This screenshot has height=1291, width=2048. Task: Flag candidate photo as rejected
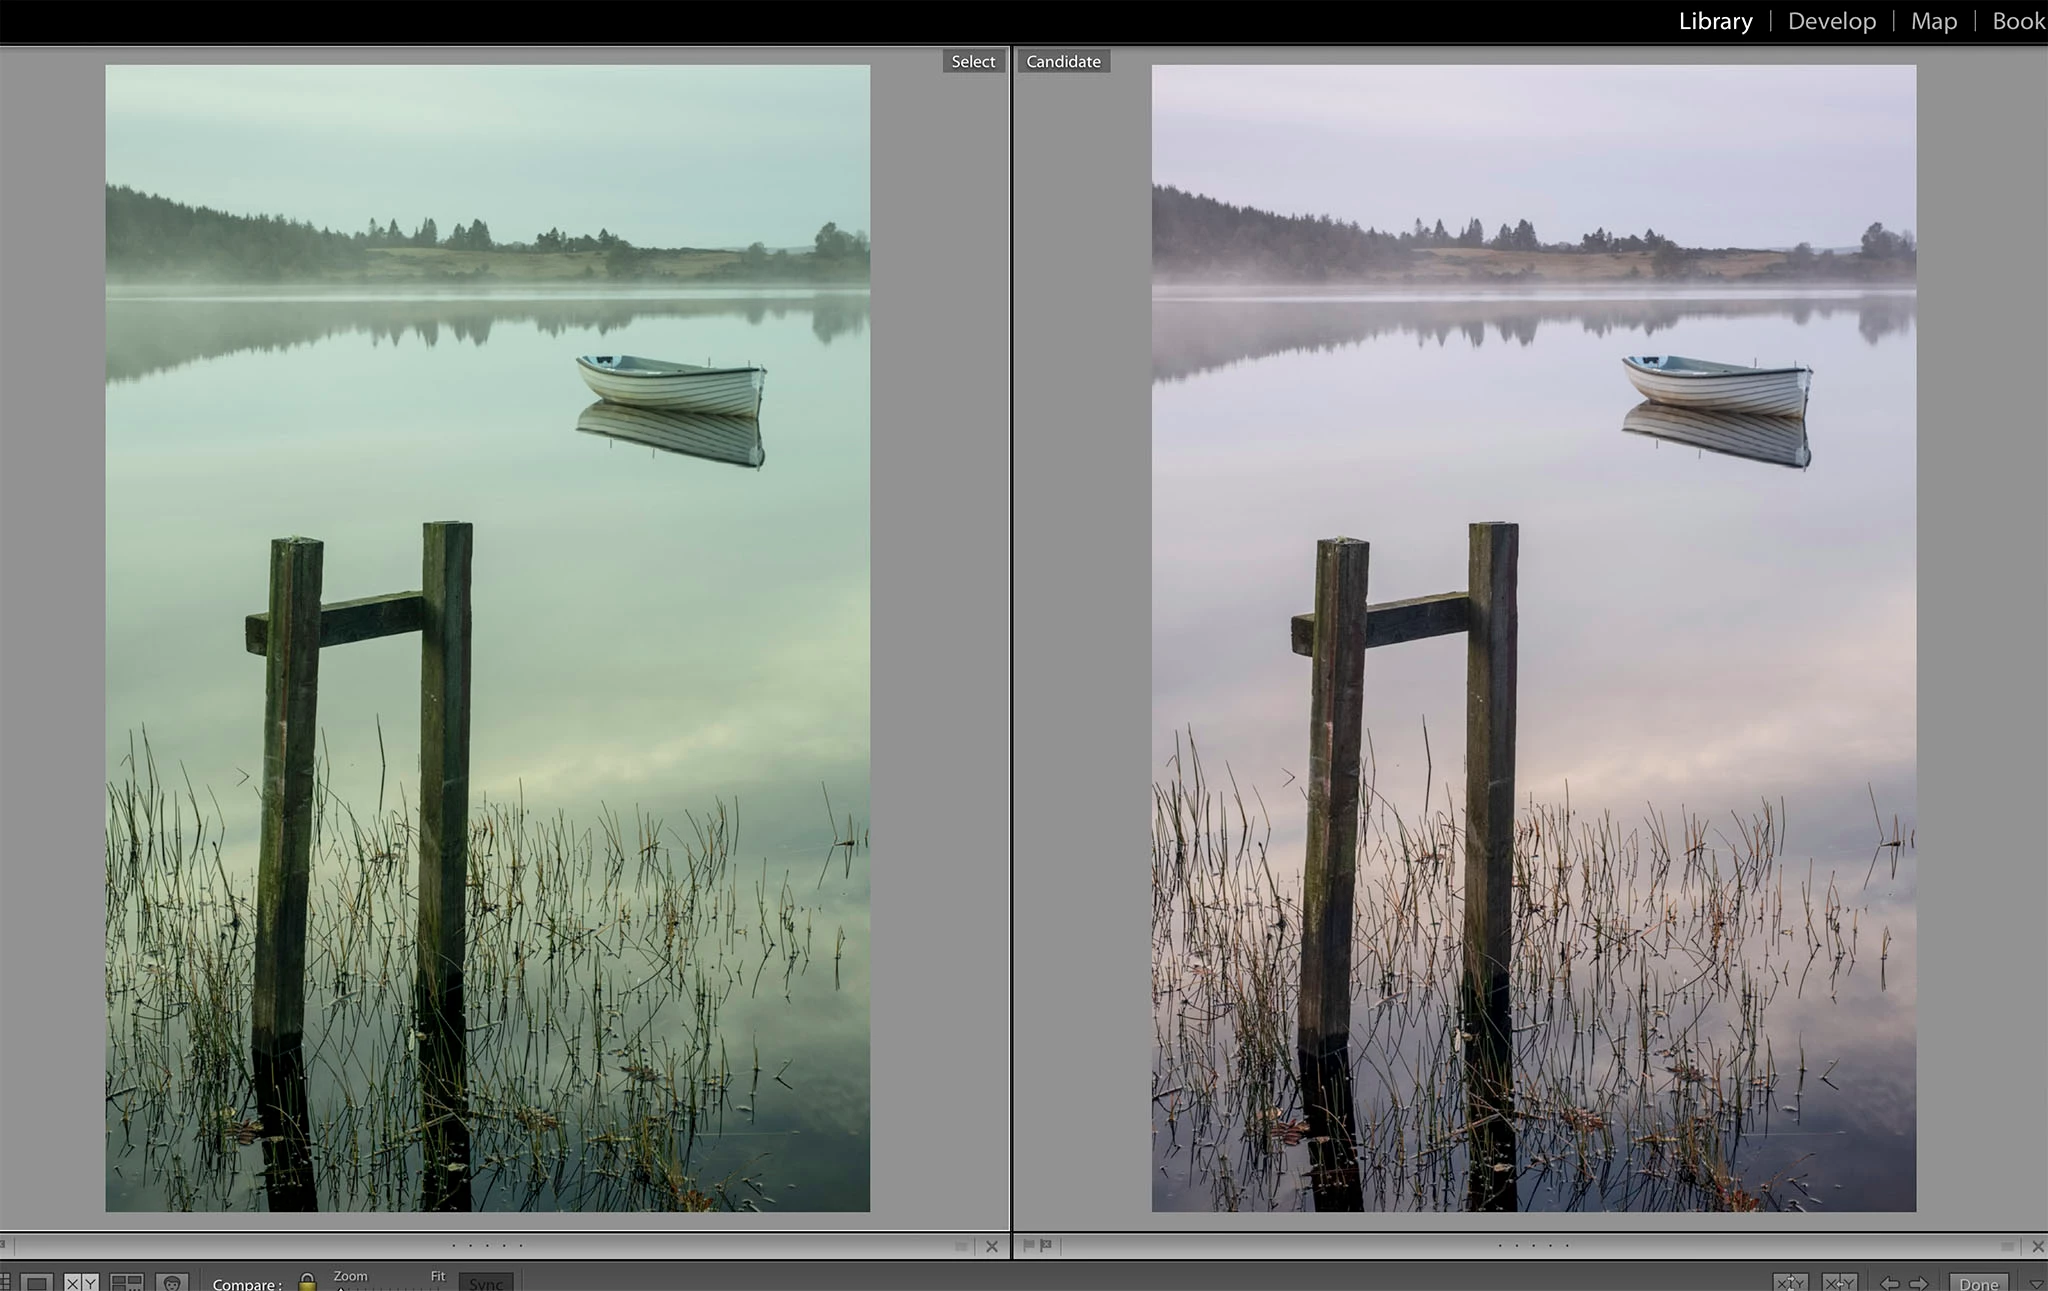[x=1046, y=1245]
